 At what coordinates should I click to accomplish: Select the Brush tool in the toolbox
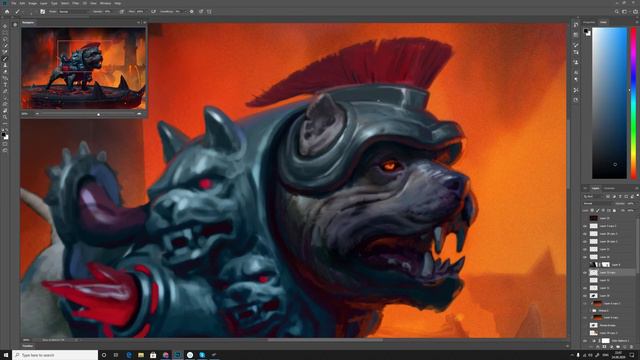5,58
